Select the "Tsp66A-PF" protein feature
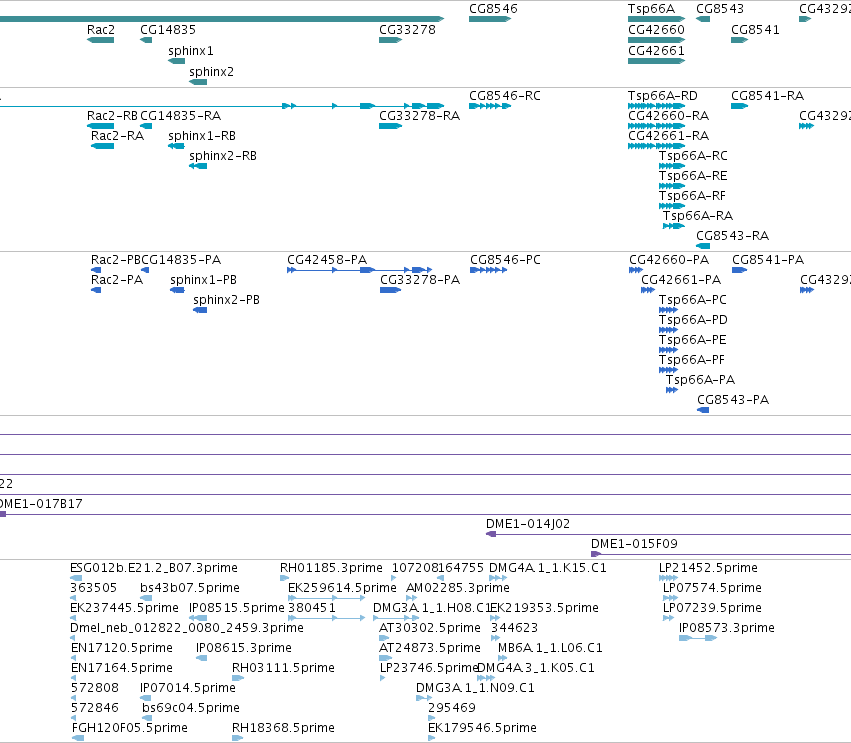851x743 pixels. (691, 361)
